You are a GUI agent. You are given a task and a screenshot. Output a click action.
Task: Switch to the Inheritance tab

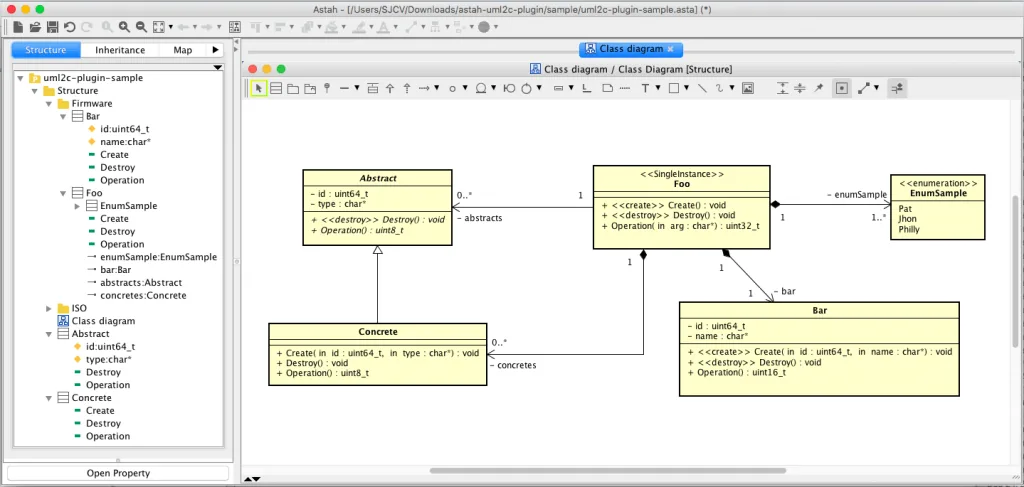pos(120,50)
